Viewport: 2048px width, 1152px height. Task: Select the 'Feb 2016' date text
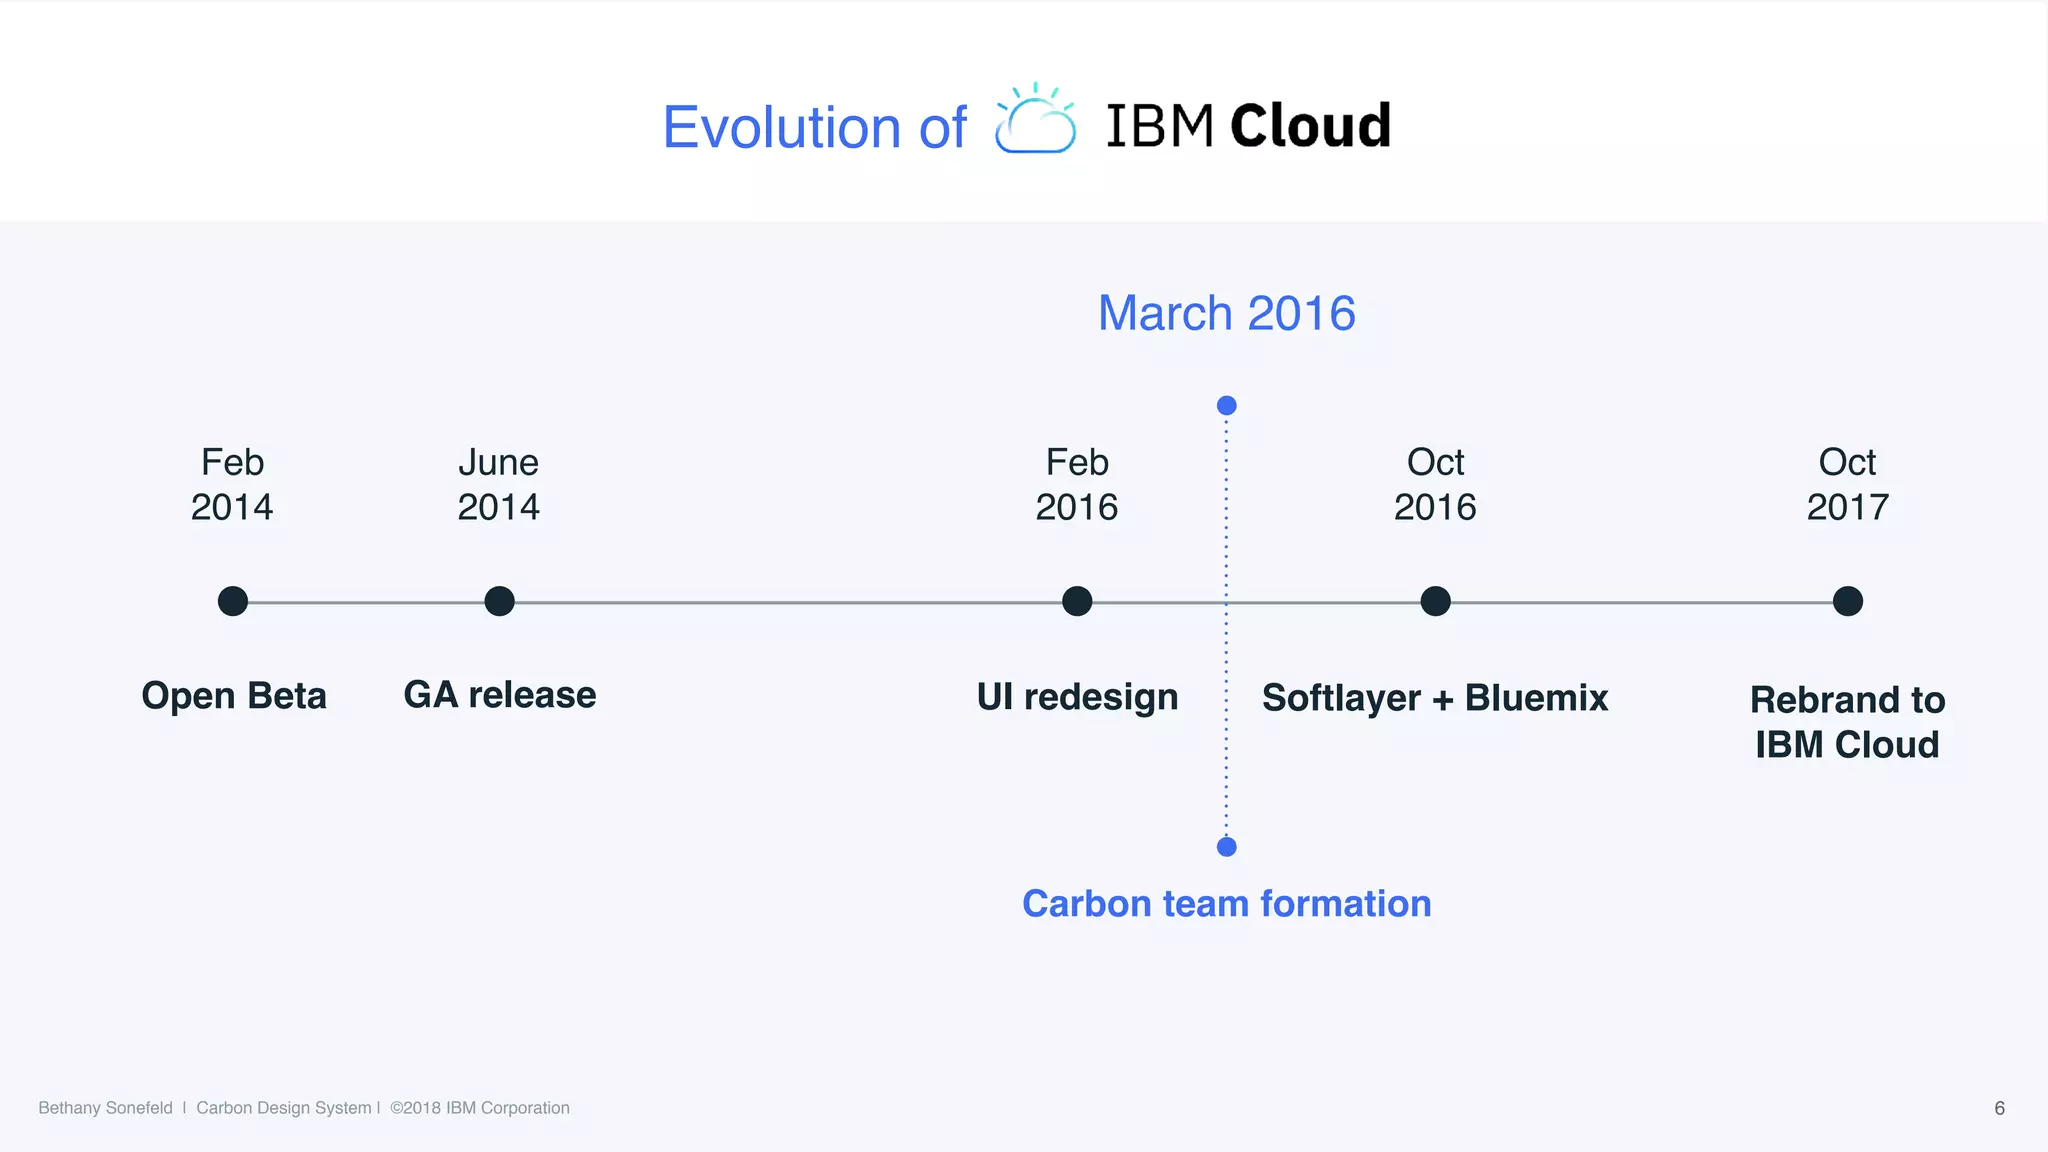pyautogui.click(x=1077, y=484)
